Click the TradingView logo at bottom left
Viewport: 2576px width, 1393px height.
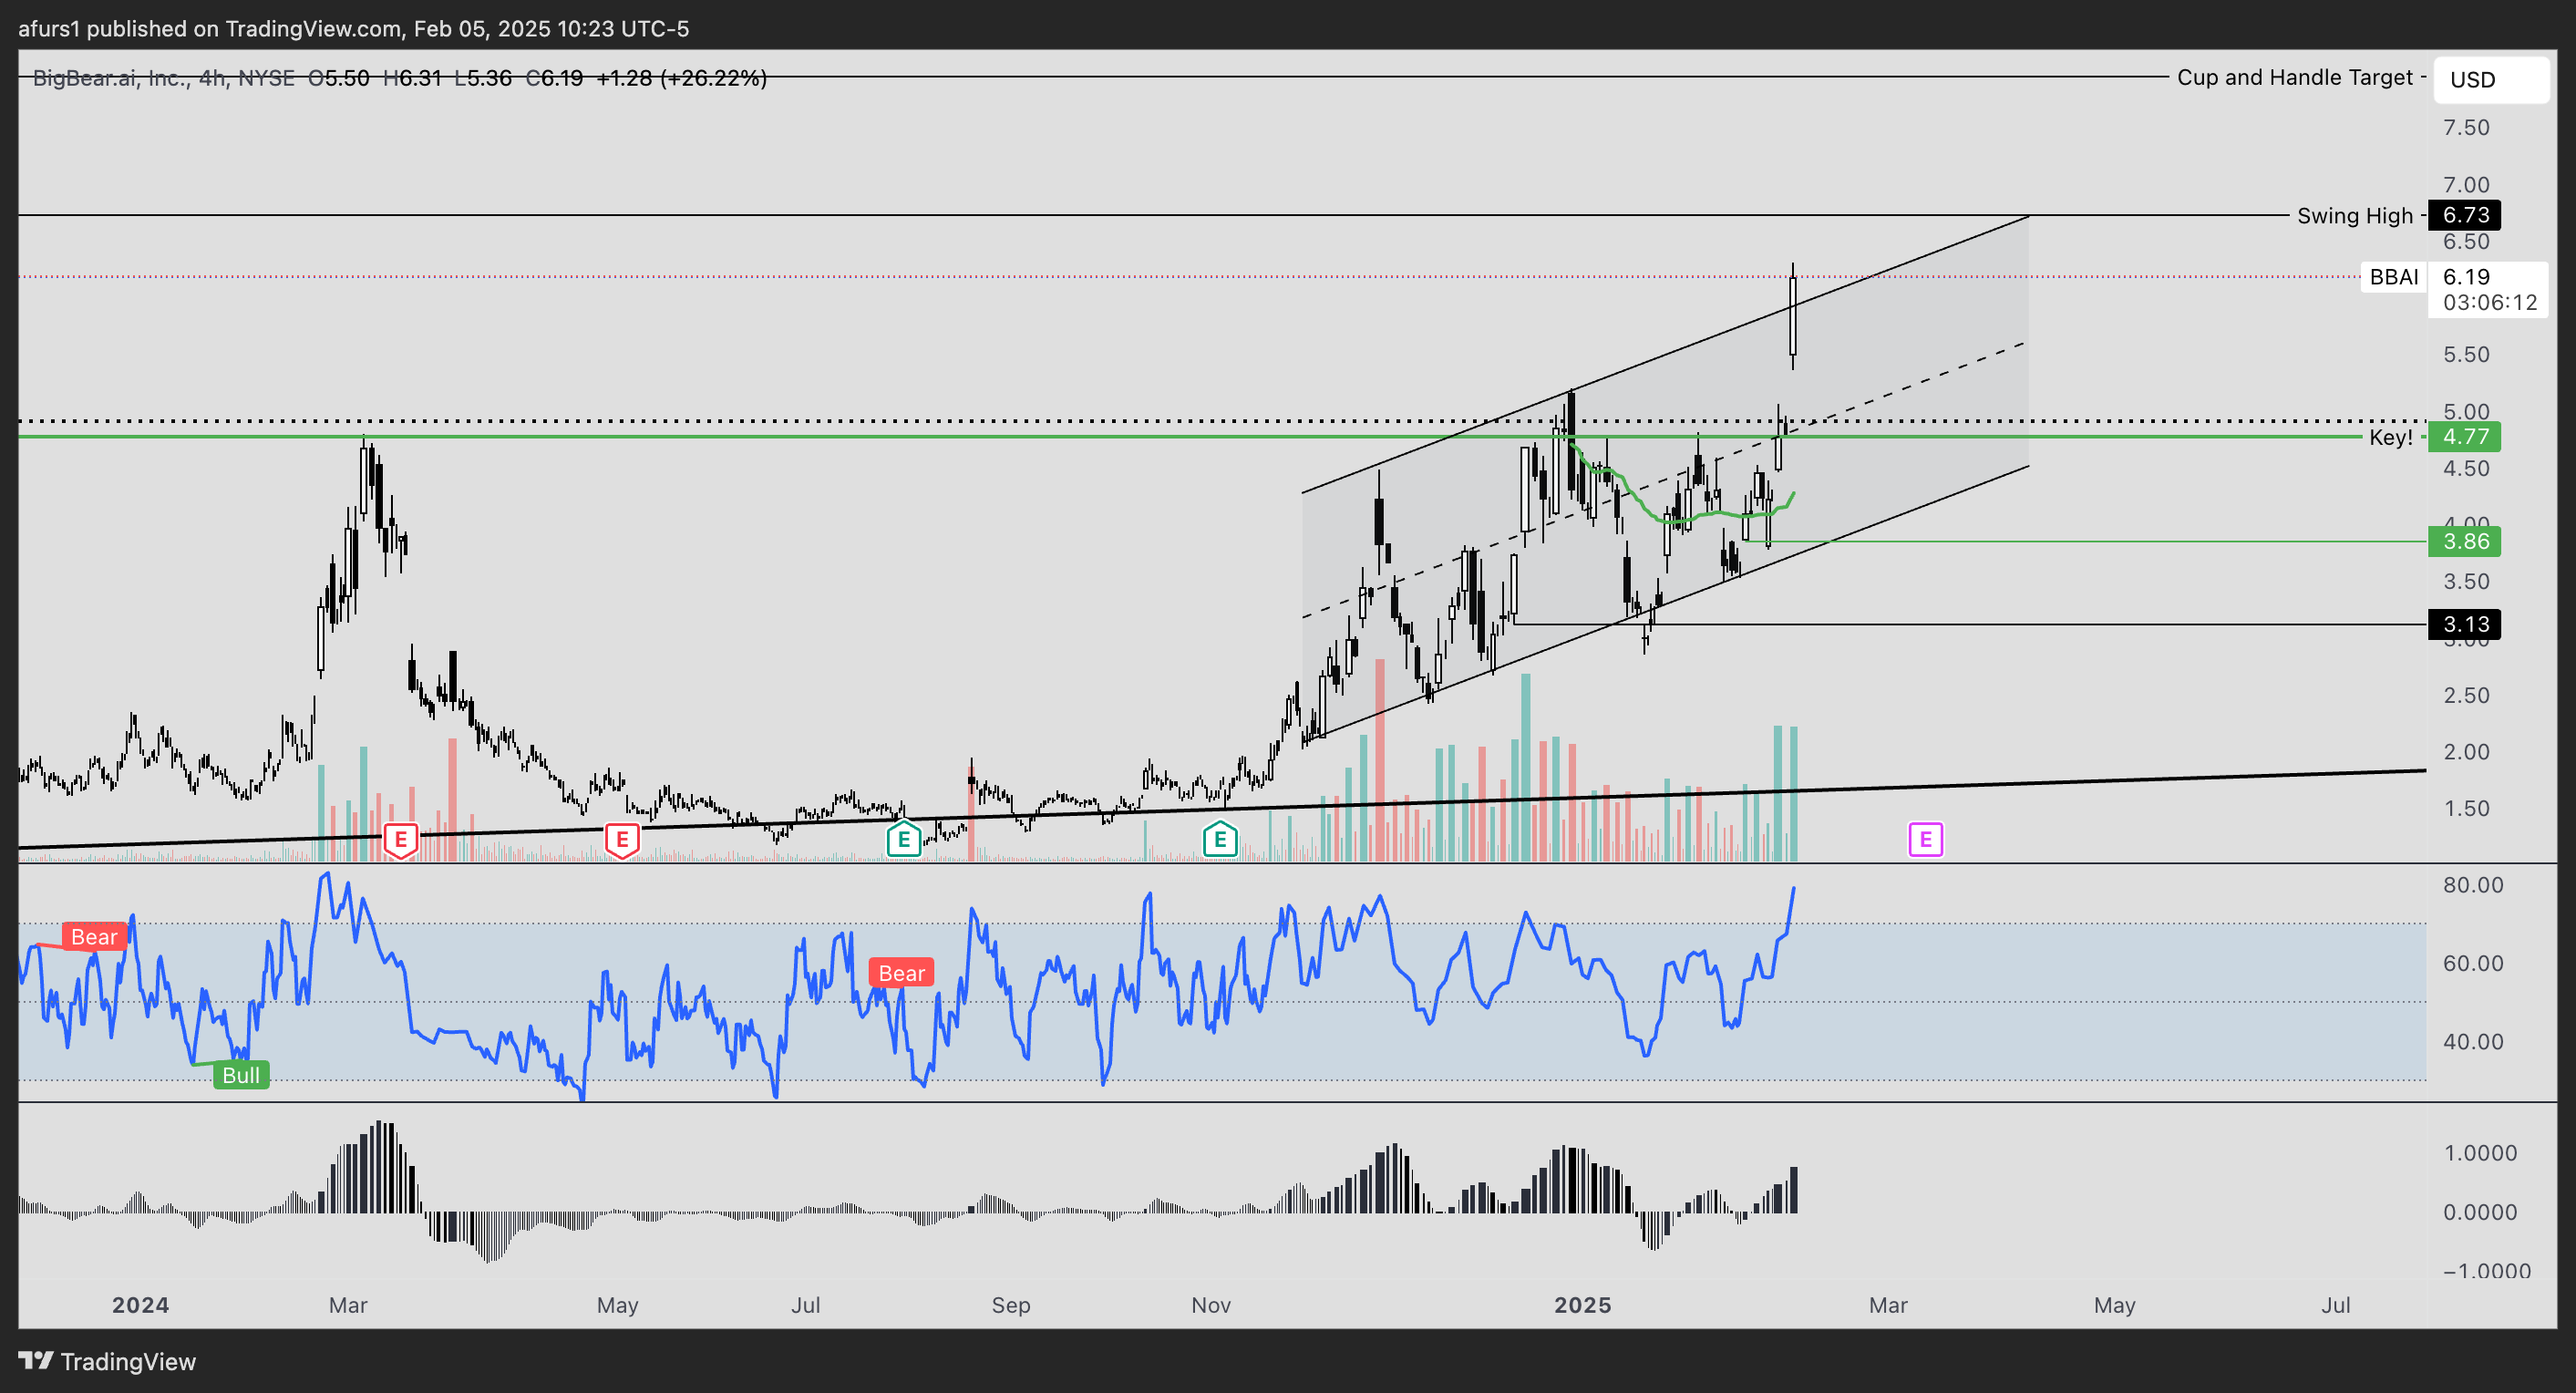(107, 1361)
